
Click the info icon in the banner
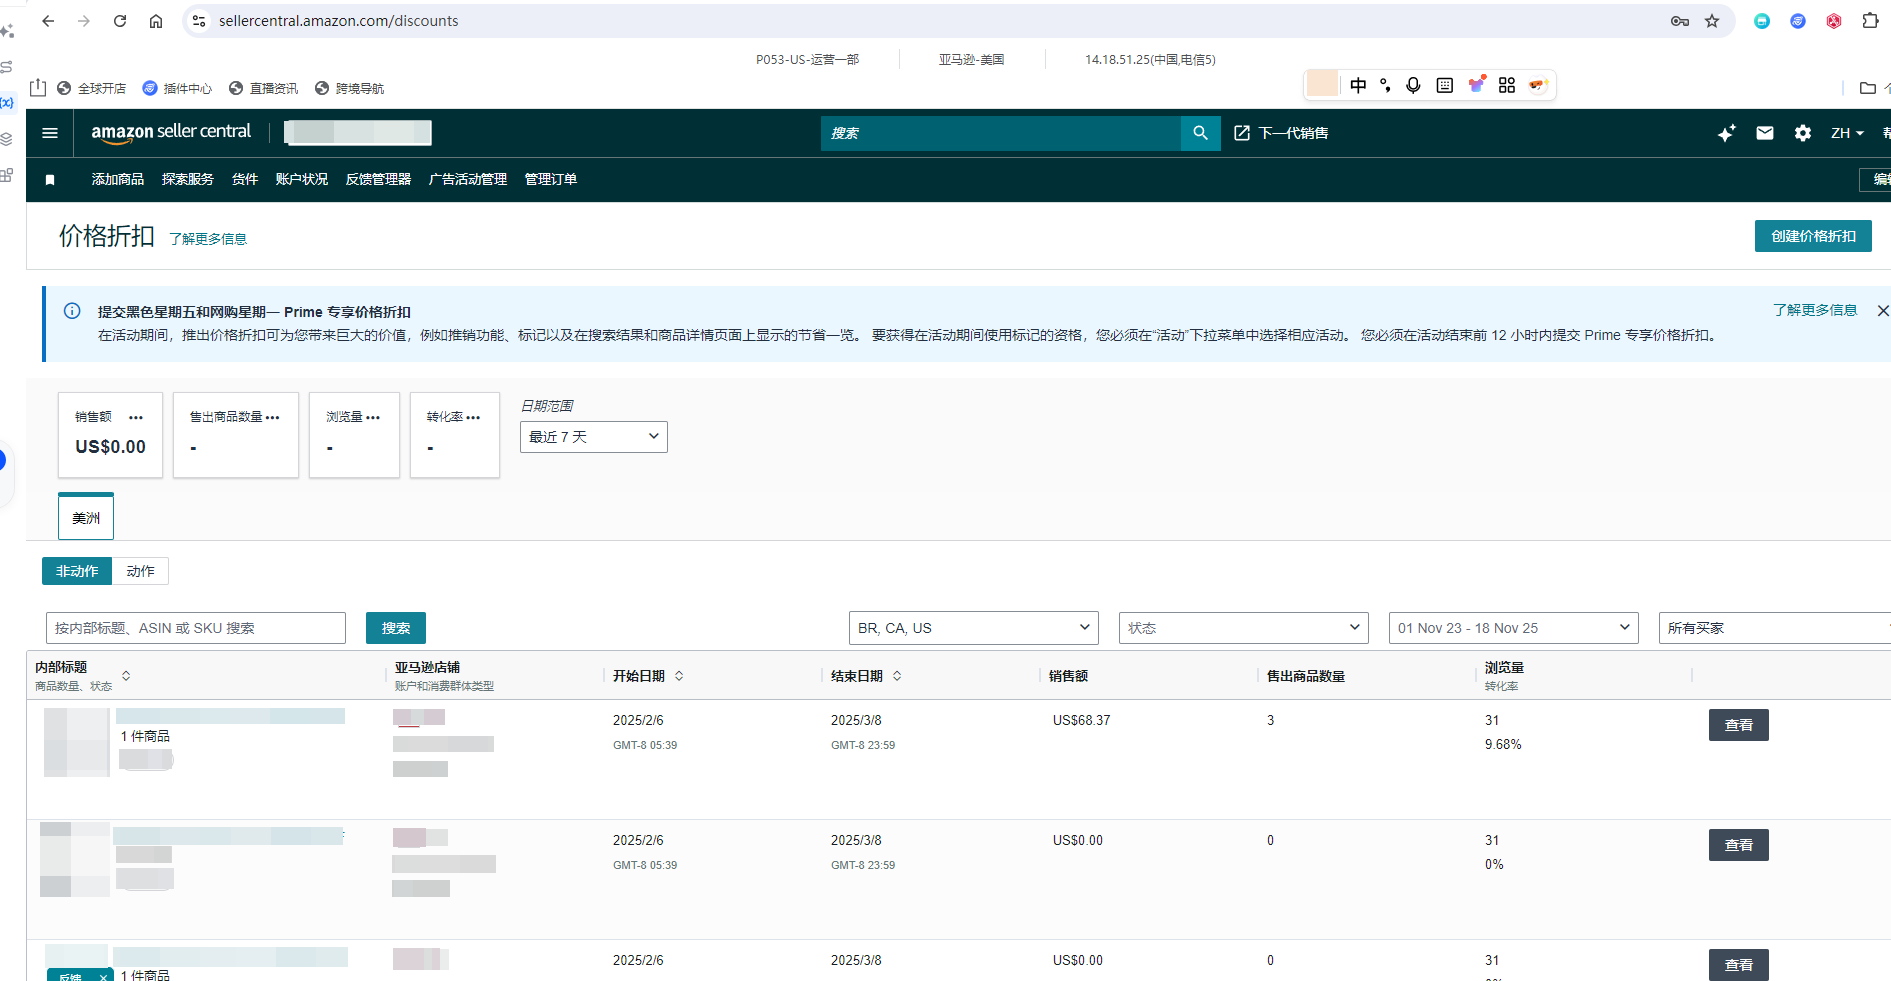pos(72,311)
